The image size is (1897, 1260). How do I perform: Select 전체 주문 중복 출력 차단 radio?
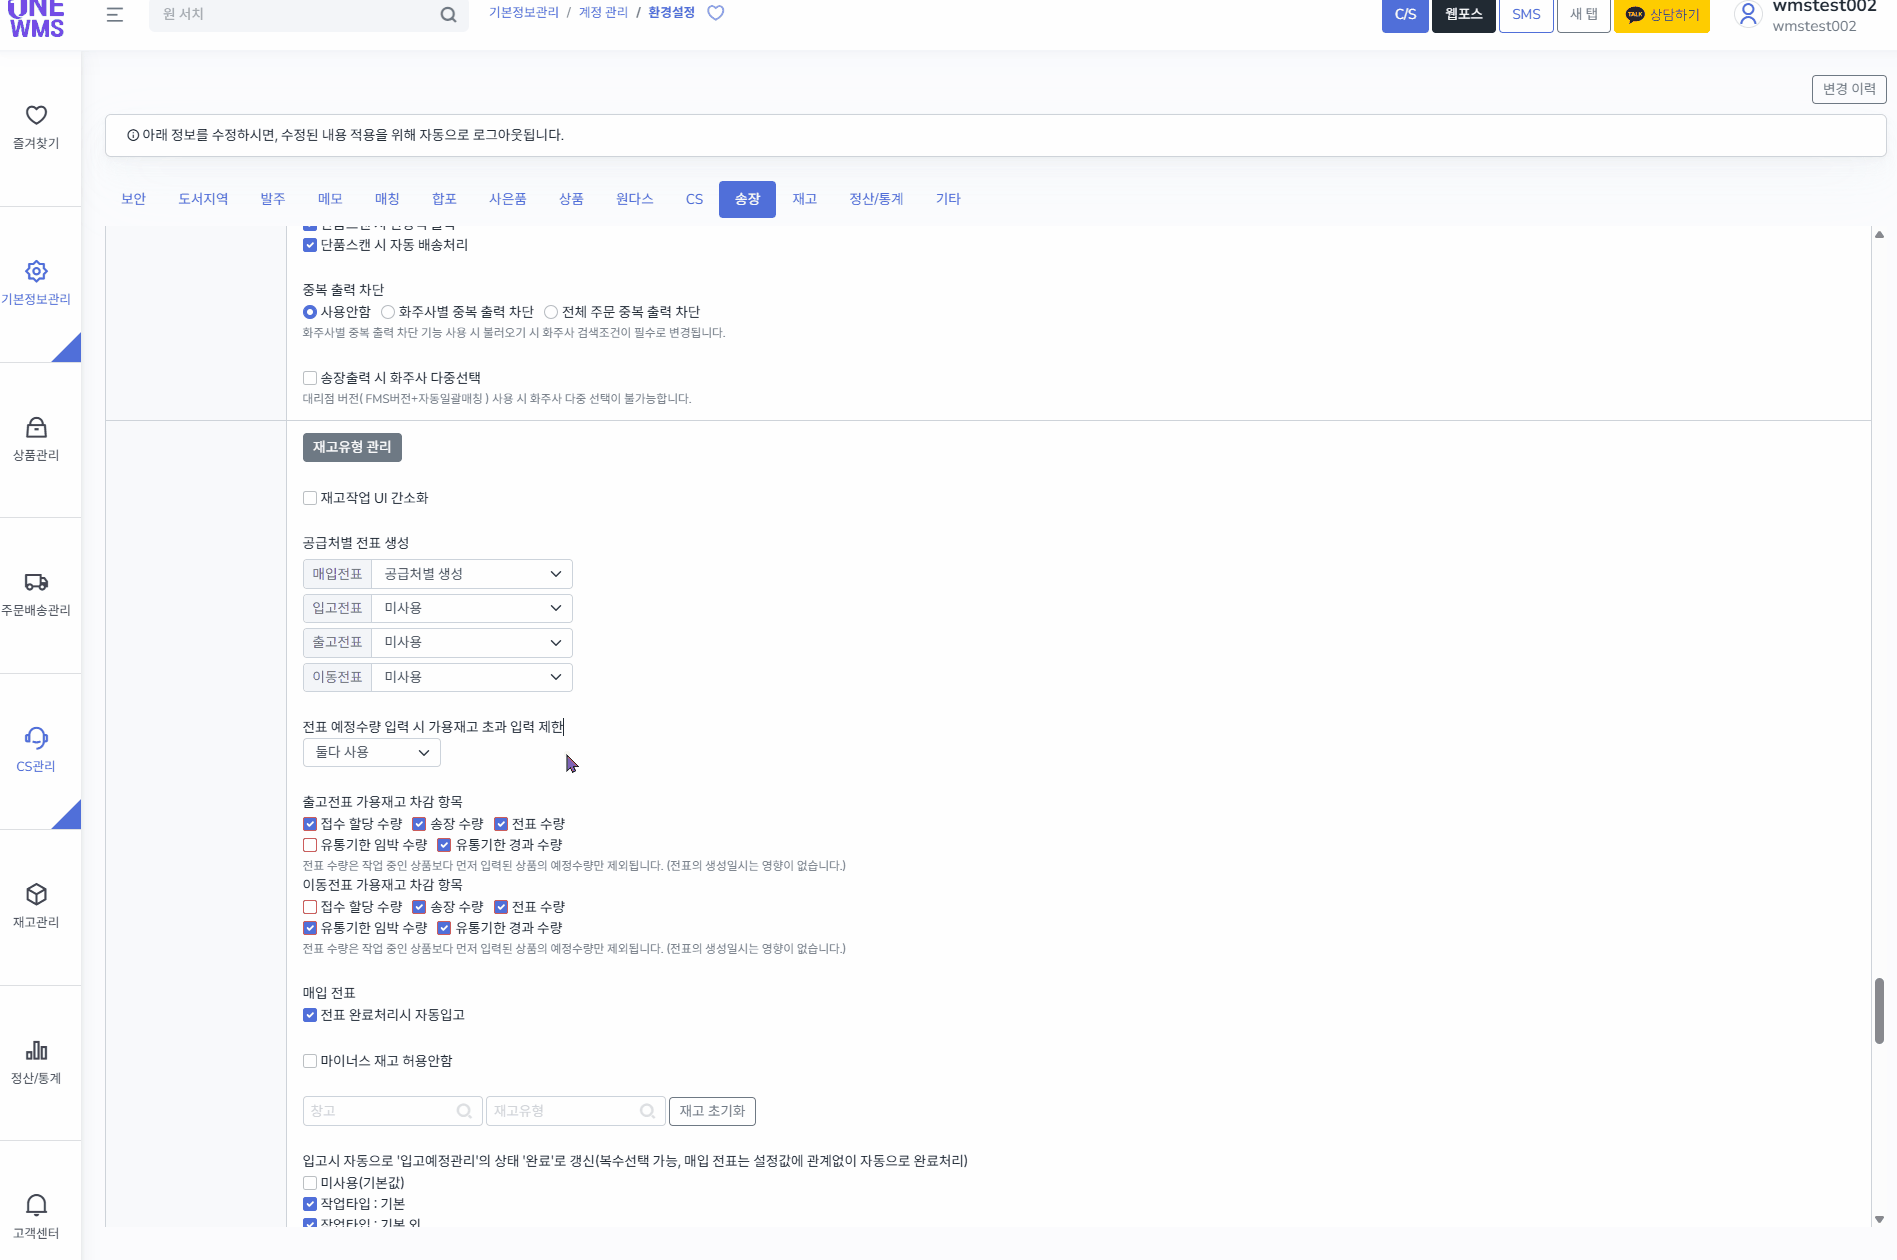pos(551,312)
